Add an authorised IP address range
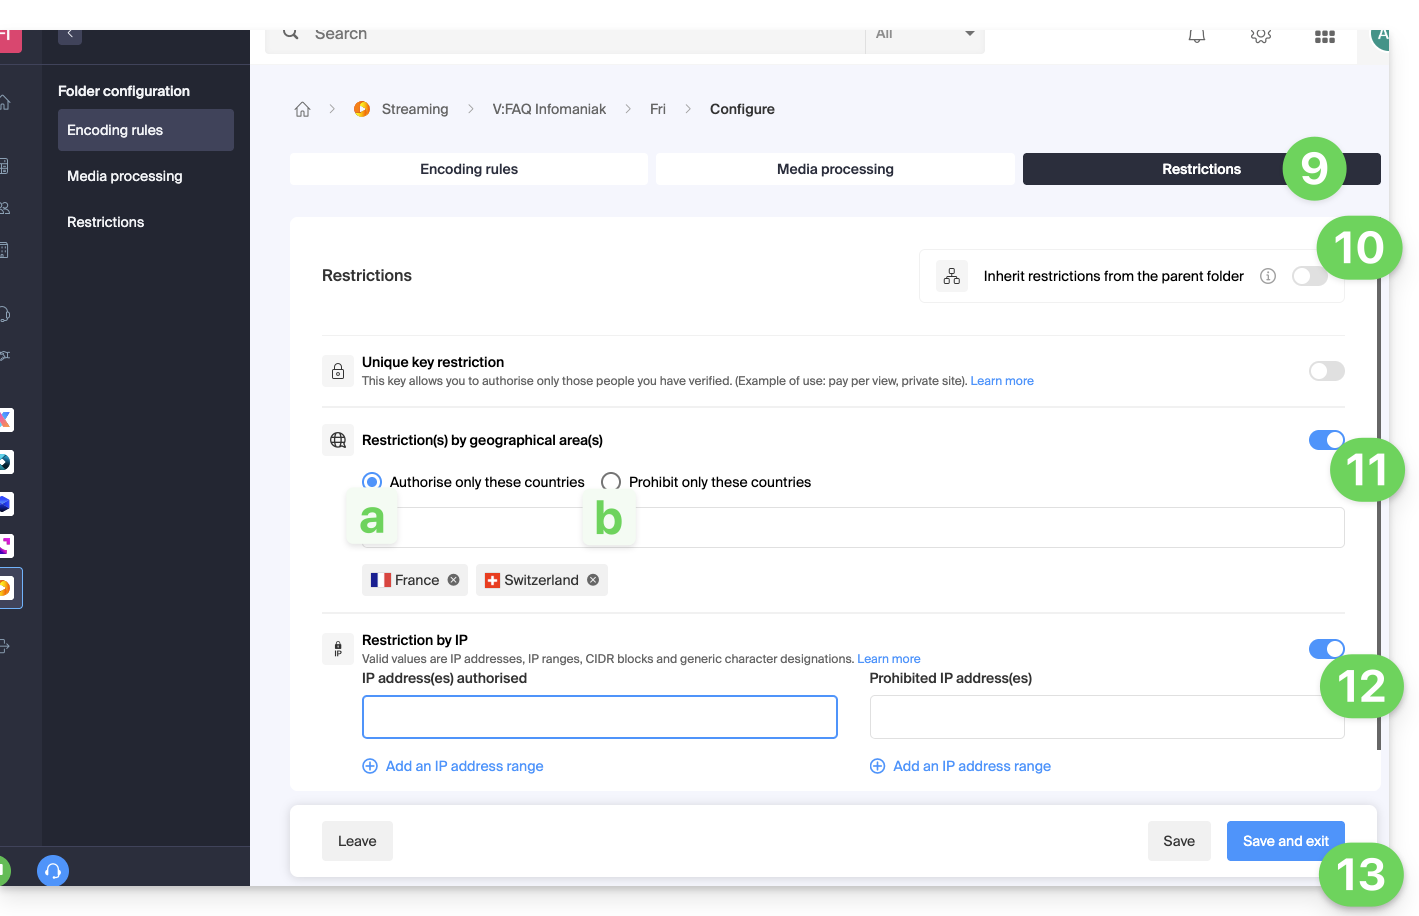 pyautogui.click(x=453, y=766)
